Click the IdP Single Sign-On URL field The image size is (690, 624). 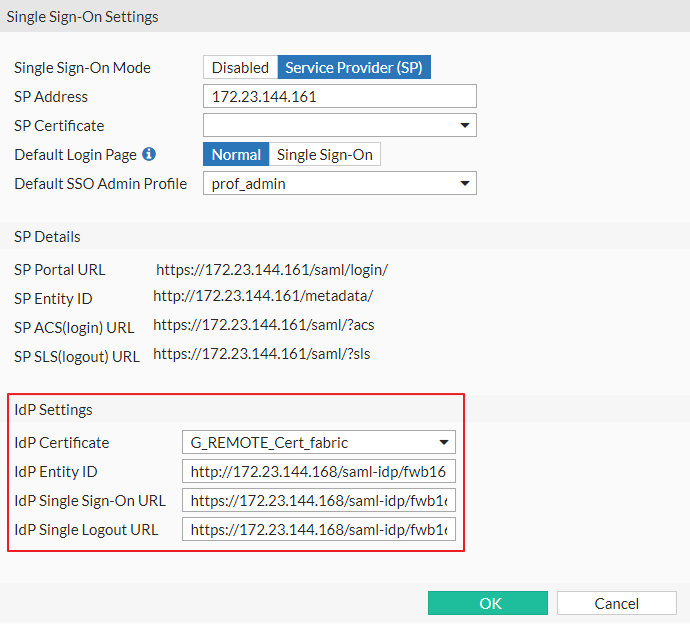coord(319,501)
